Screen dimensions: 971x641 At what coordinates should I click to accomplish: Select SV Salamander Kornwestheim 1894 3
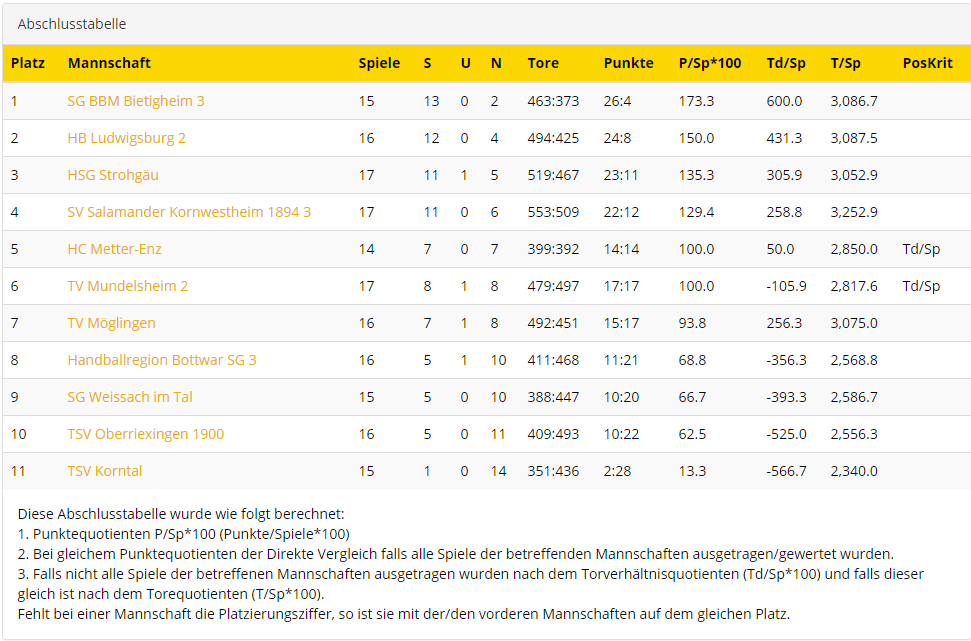189,212
